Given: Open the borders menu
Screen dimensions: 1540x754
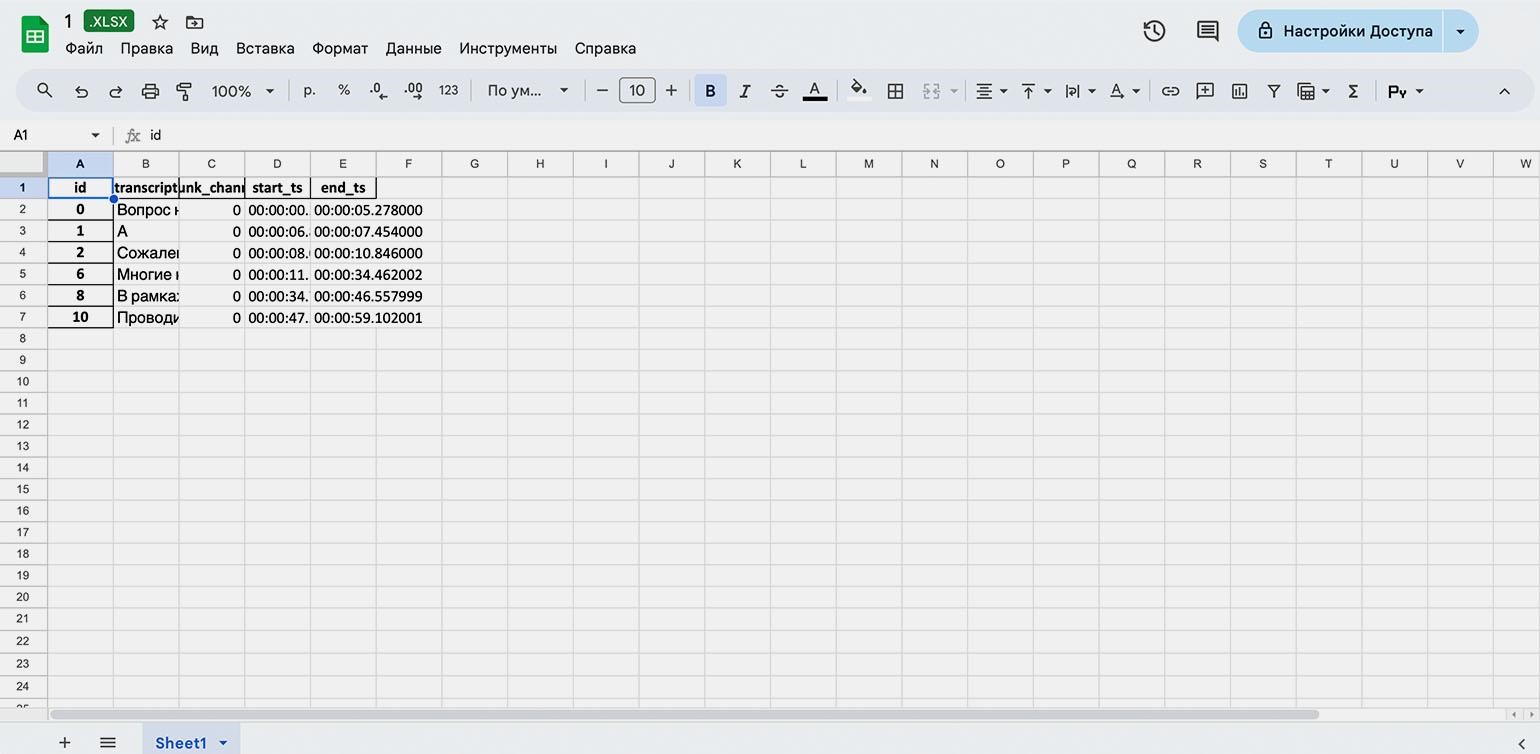Looking at the screenshot, I should [896, 91].
